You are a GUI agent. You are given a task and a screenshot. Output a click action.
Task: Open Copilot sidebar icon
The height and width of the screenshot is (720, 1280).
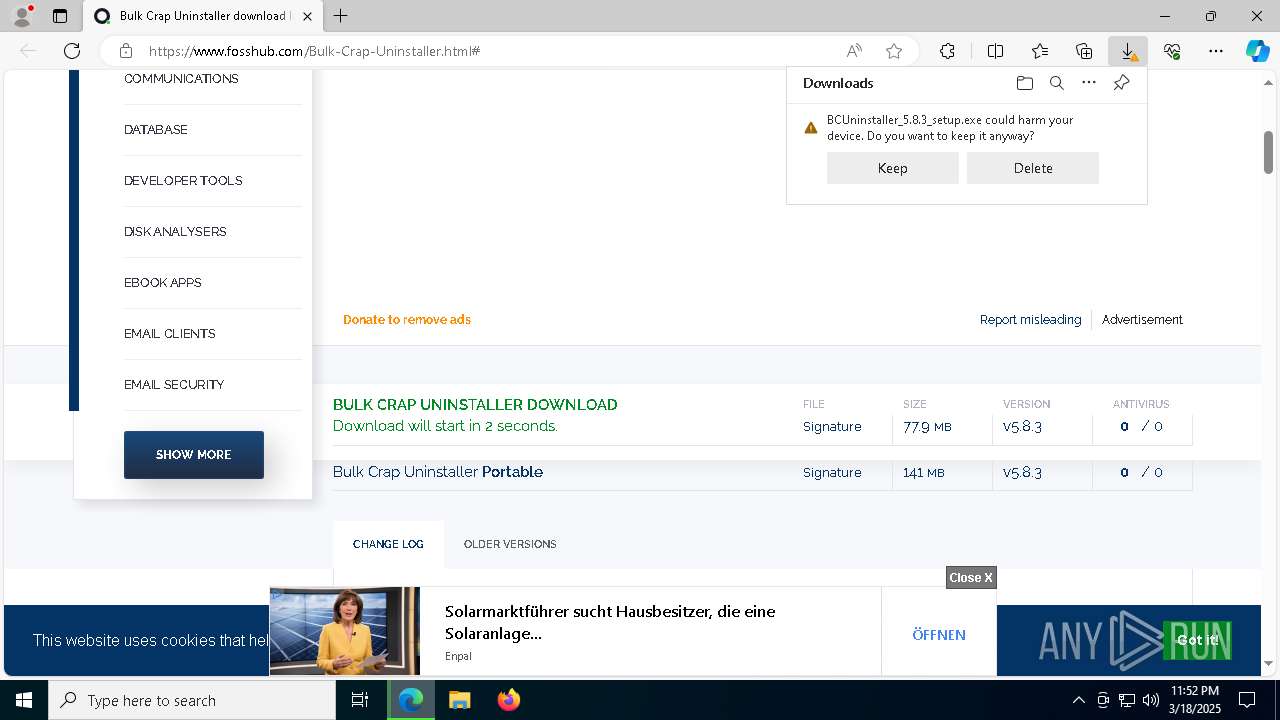coord(1258,51)
